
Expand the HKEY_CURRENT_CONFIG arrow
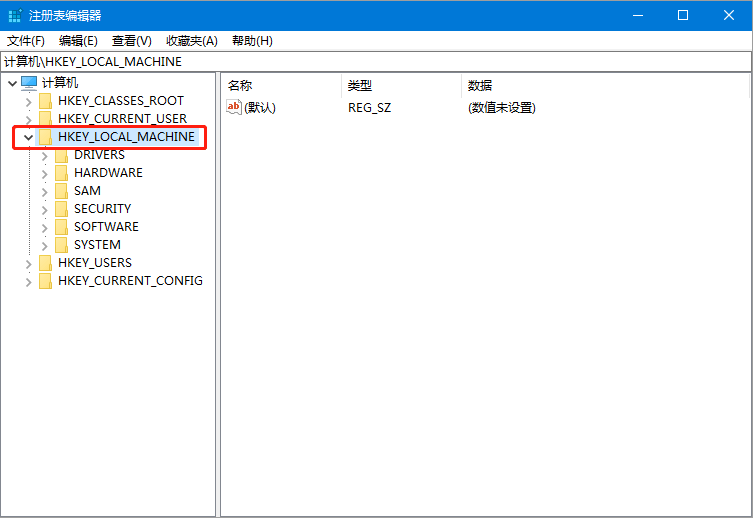[x=28, y=281]
